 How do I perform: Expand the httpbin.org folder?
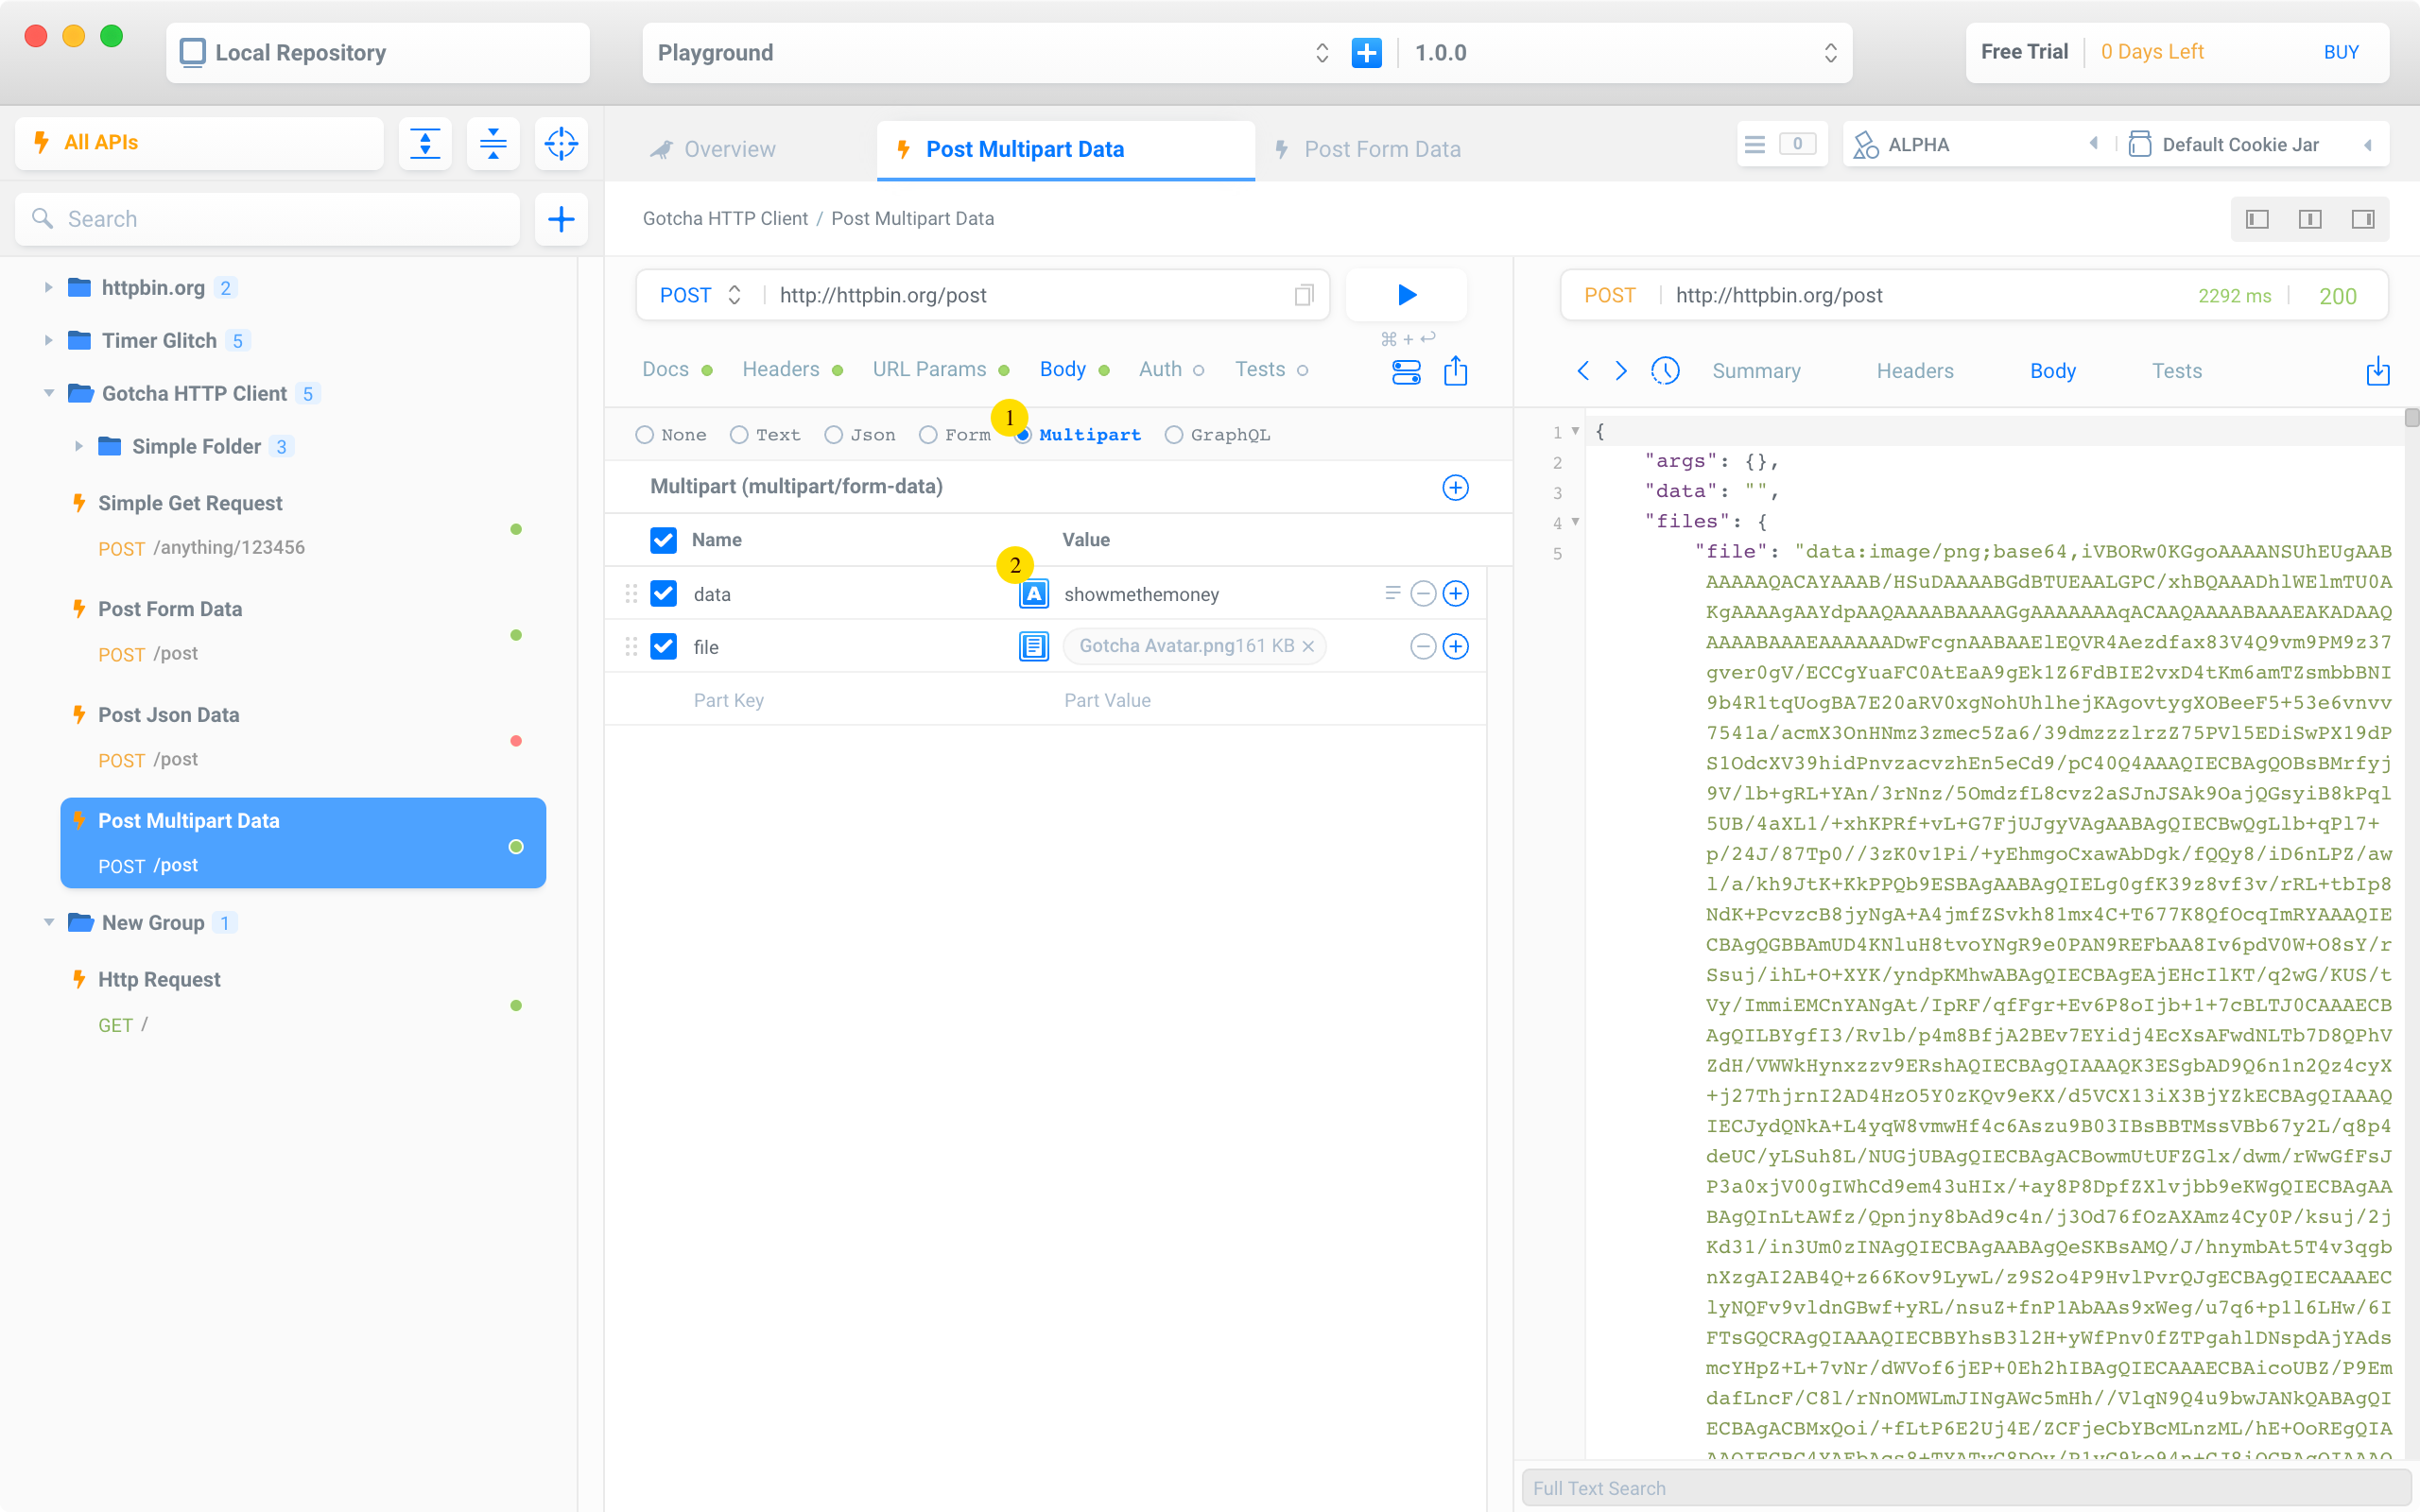48,288
